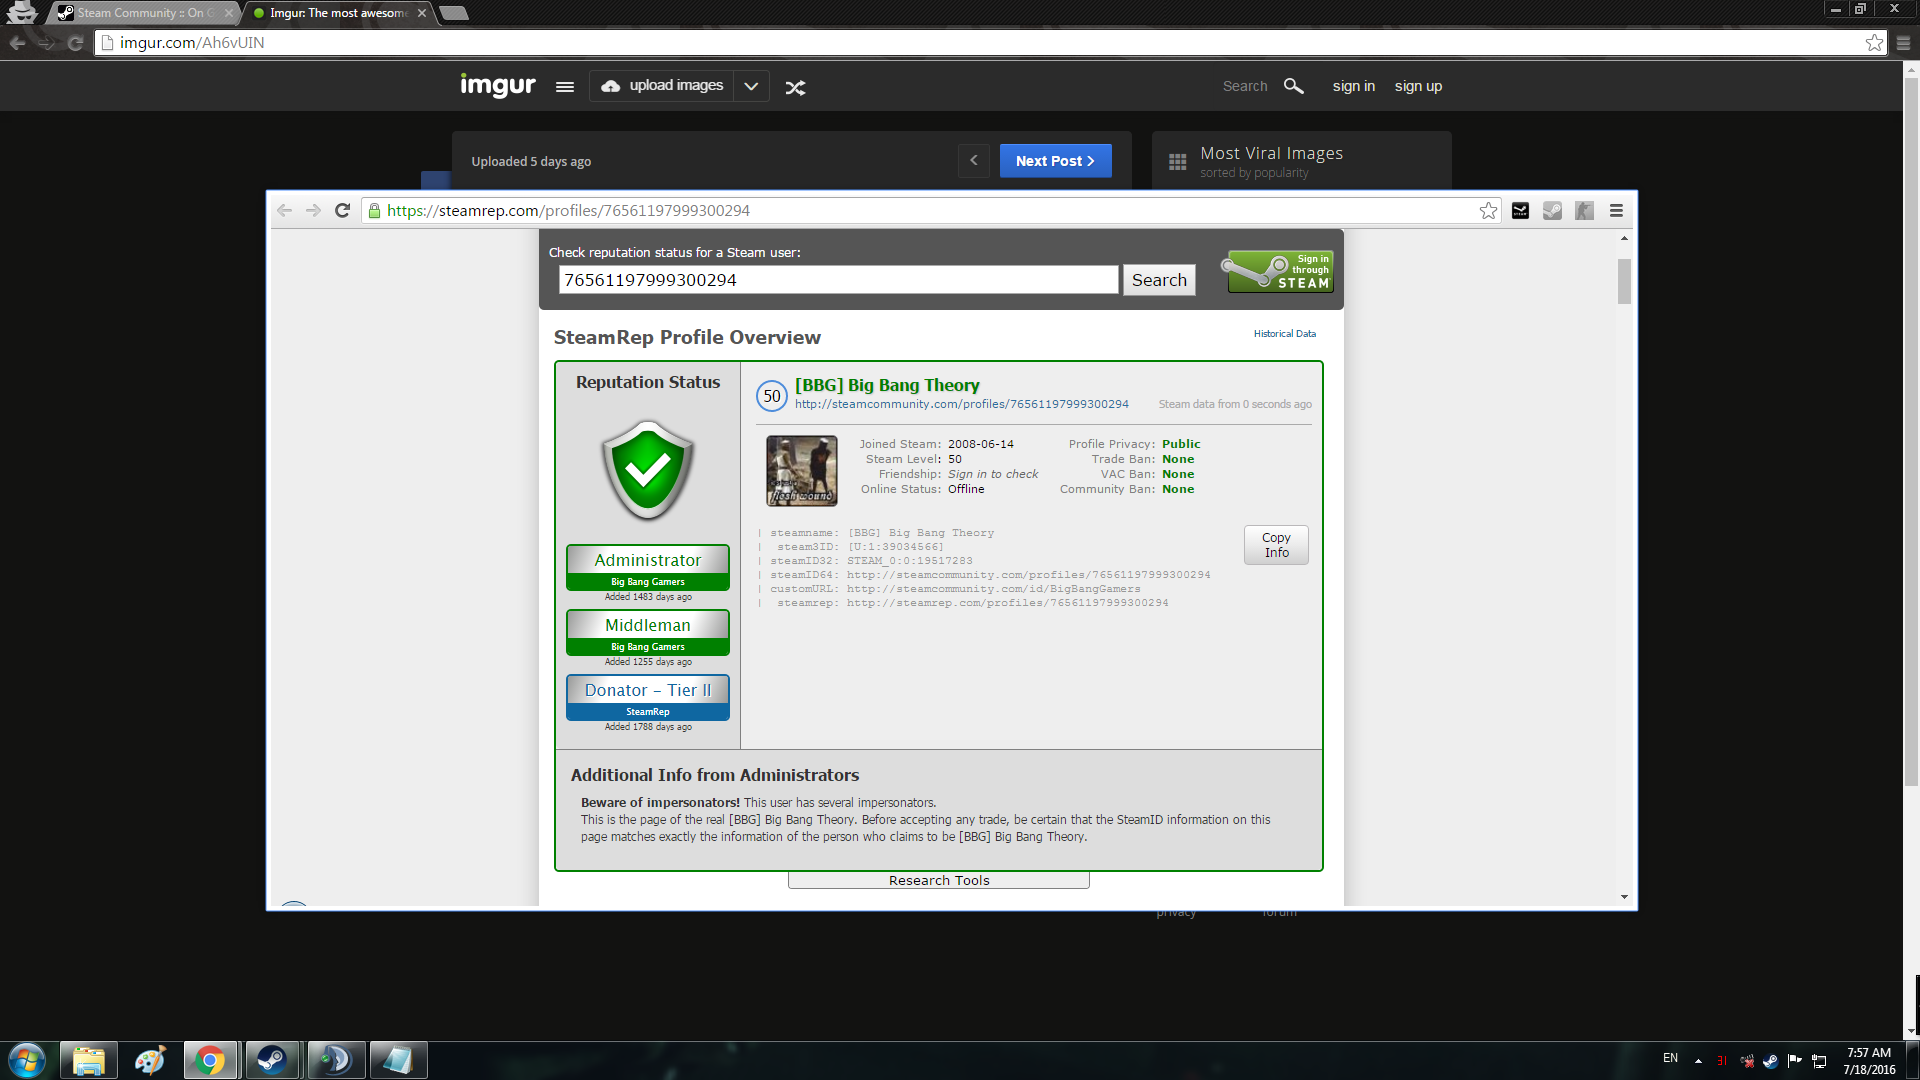Open the Chrome menu icon
The image size is (1920, 1080).
tap(1903, 42)
